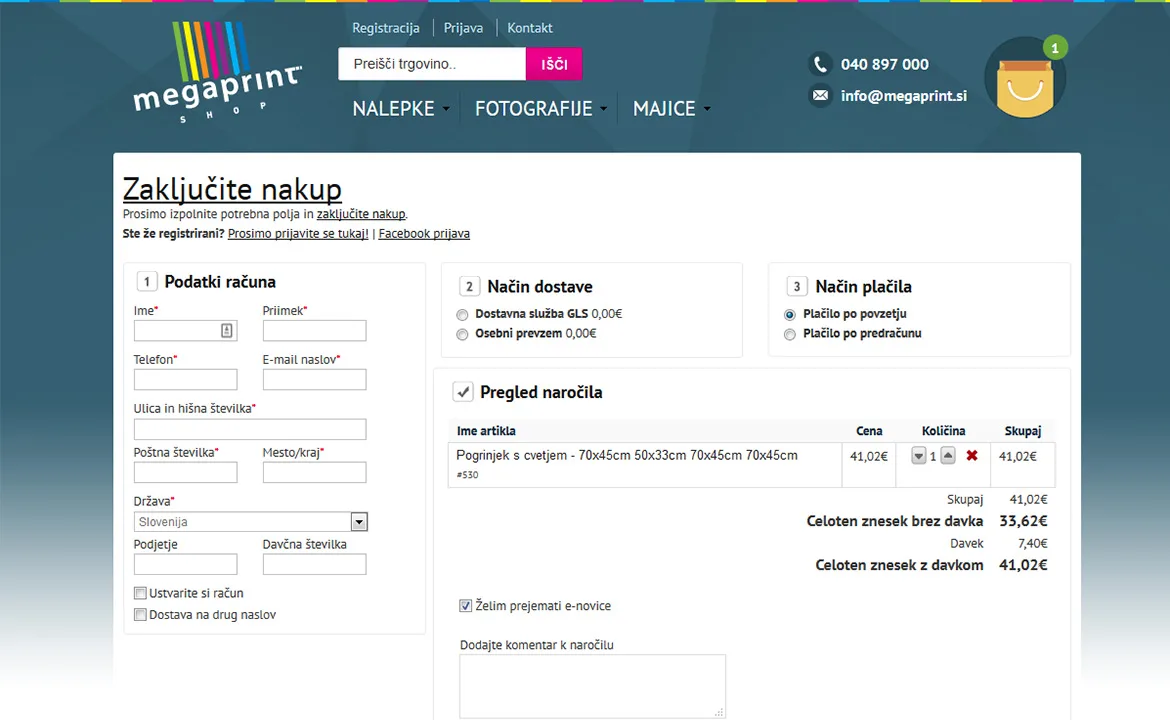Open the yellow shopping bag cart icon
The width and height of the screenshot is (1170, 720).
(1024, 80)
